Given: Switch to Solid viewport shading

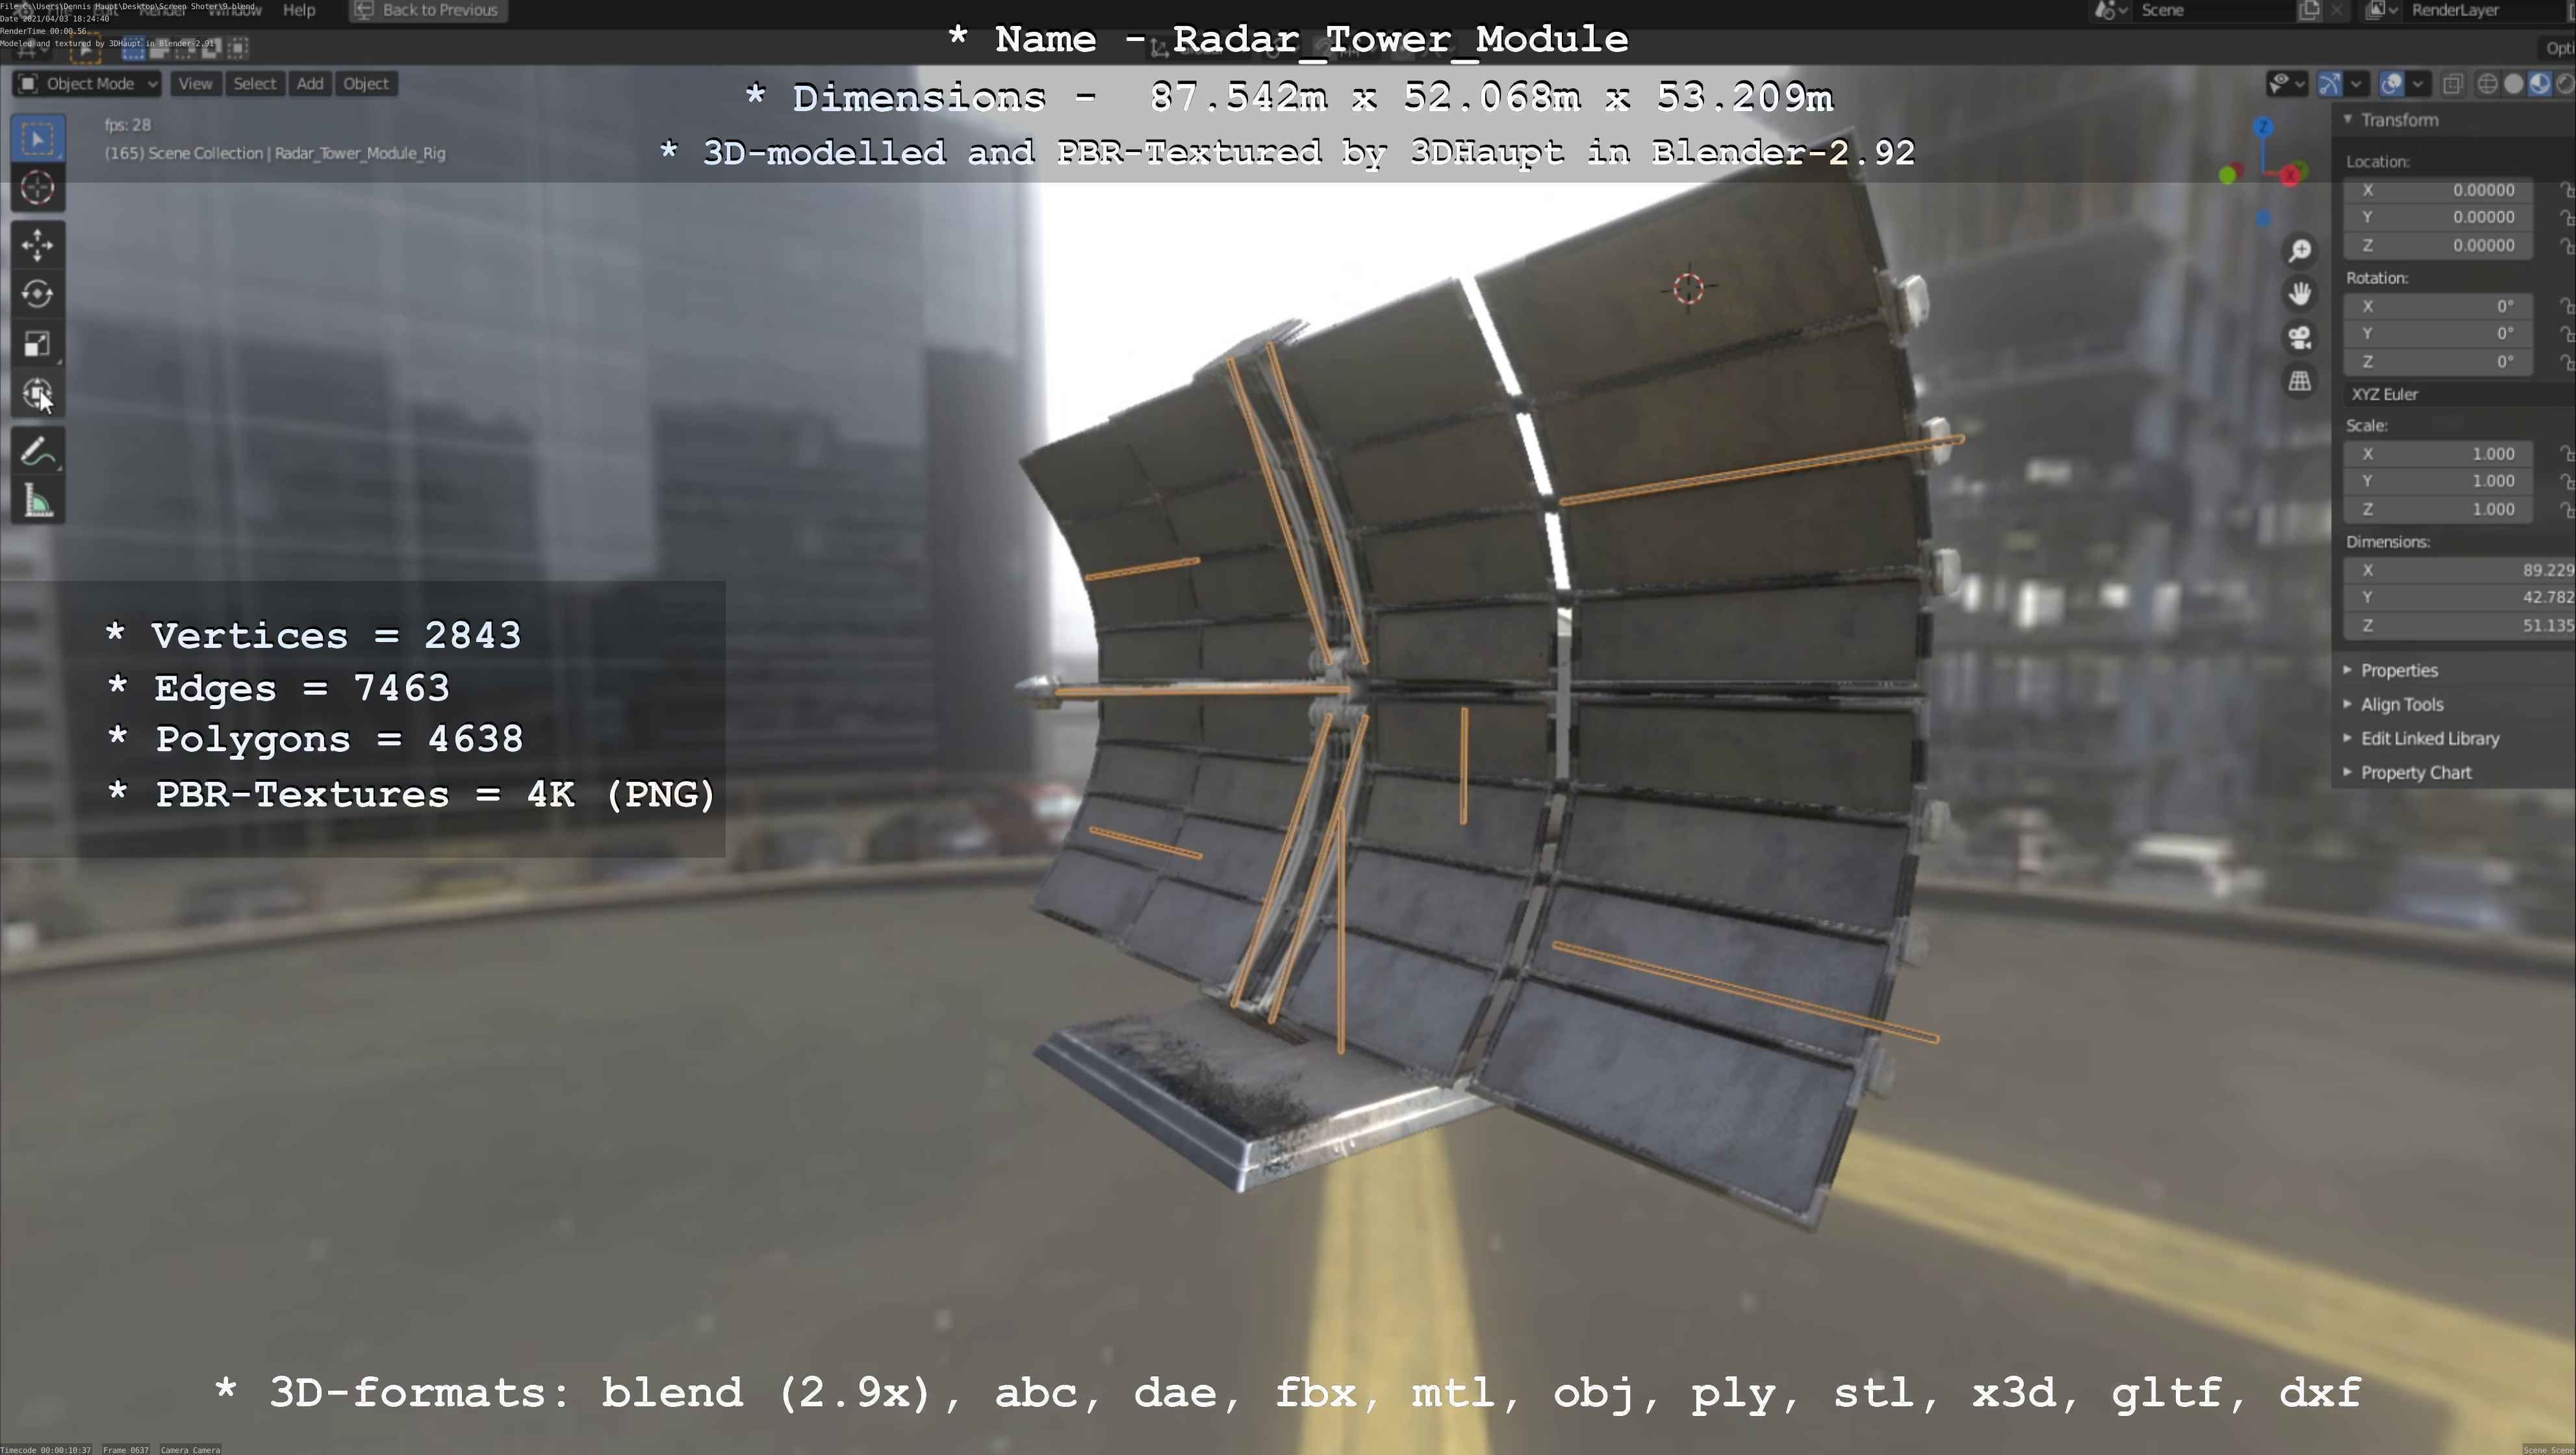Looking at the screenshot, I should (2514, 84).
